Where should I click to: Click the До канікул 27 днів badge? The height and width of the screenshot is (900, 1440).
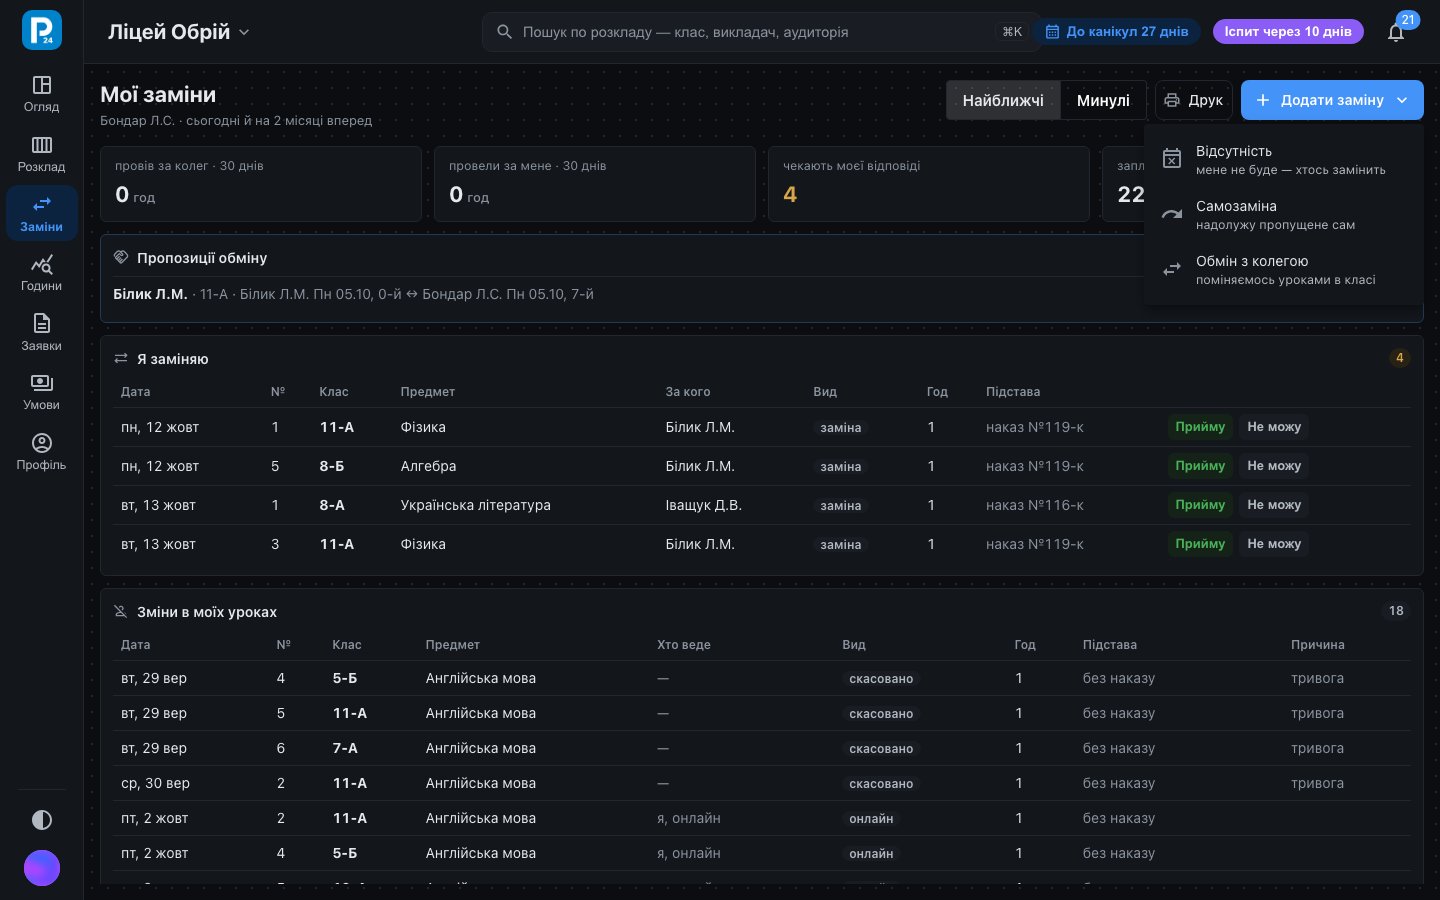click(x=1117, y=32)
